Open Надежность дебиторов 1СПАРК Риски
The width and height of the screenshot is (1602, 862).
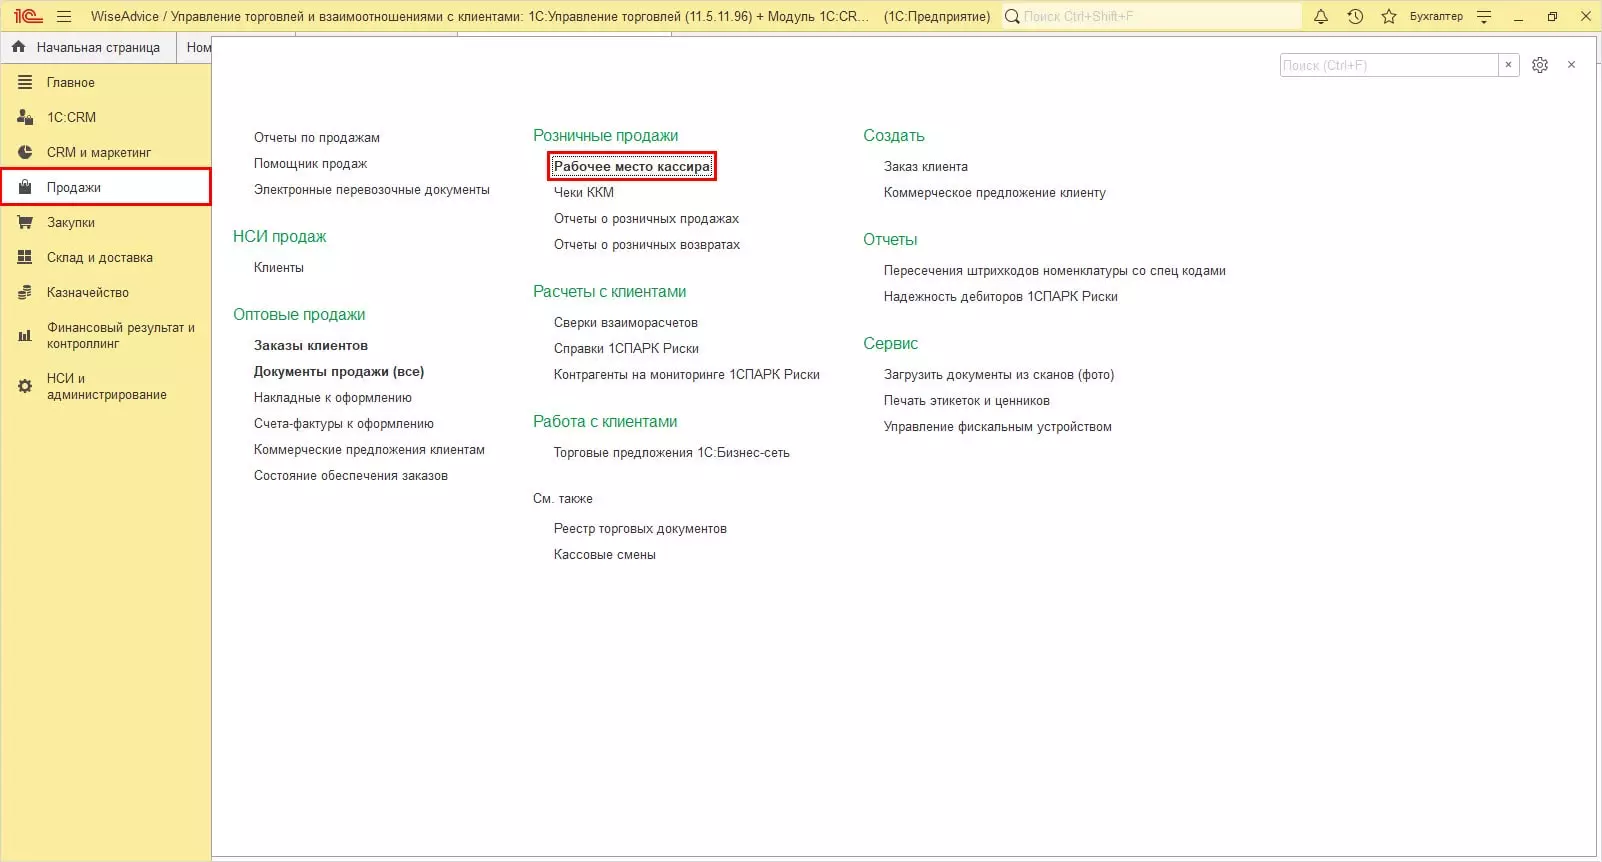pos(1001,297)
